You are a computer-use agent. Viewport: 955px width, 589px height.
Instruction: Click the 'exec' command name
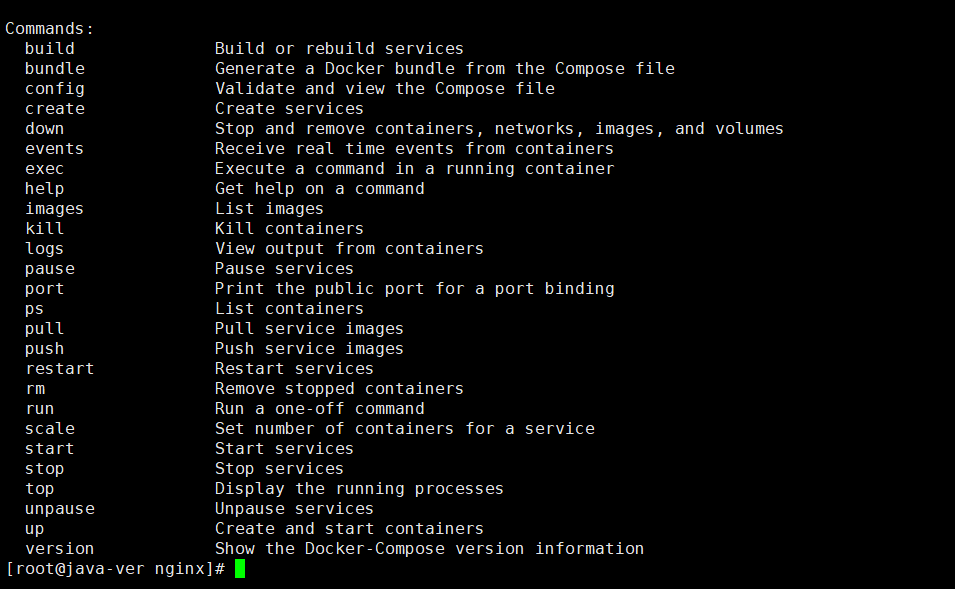(44, 168)
